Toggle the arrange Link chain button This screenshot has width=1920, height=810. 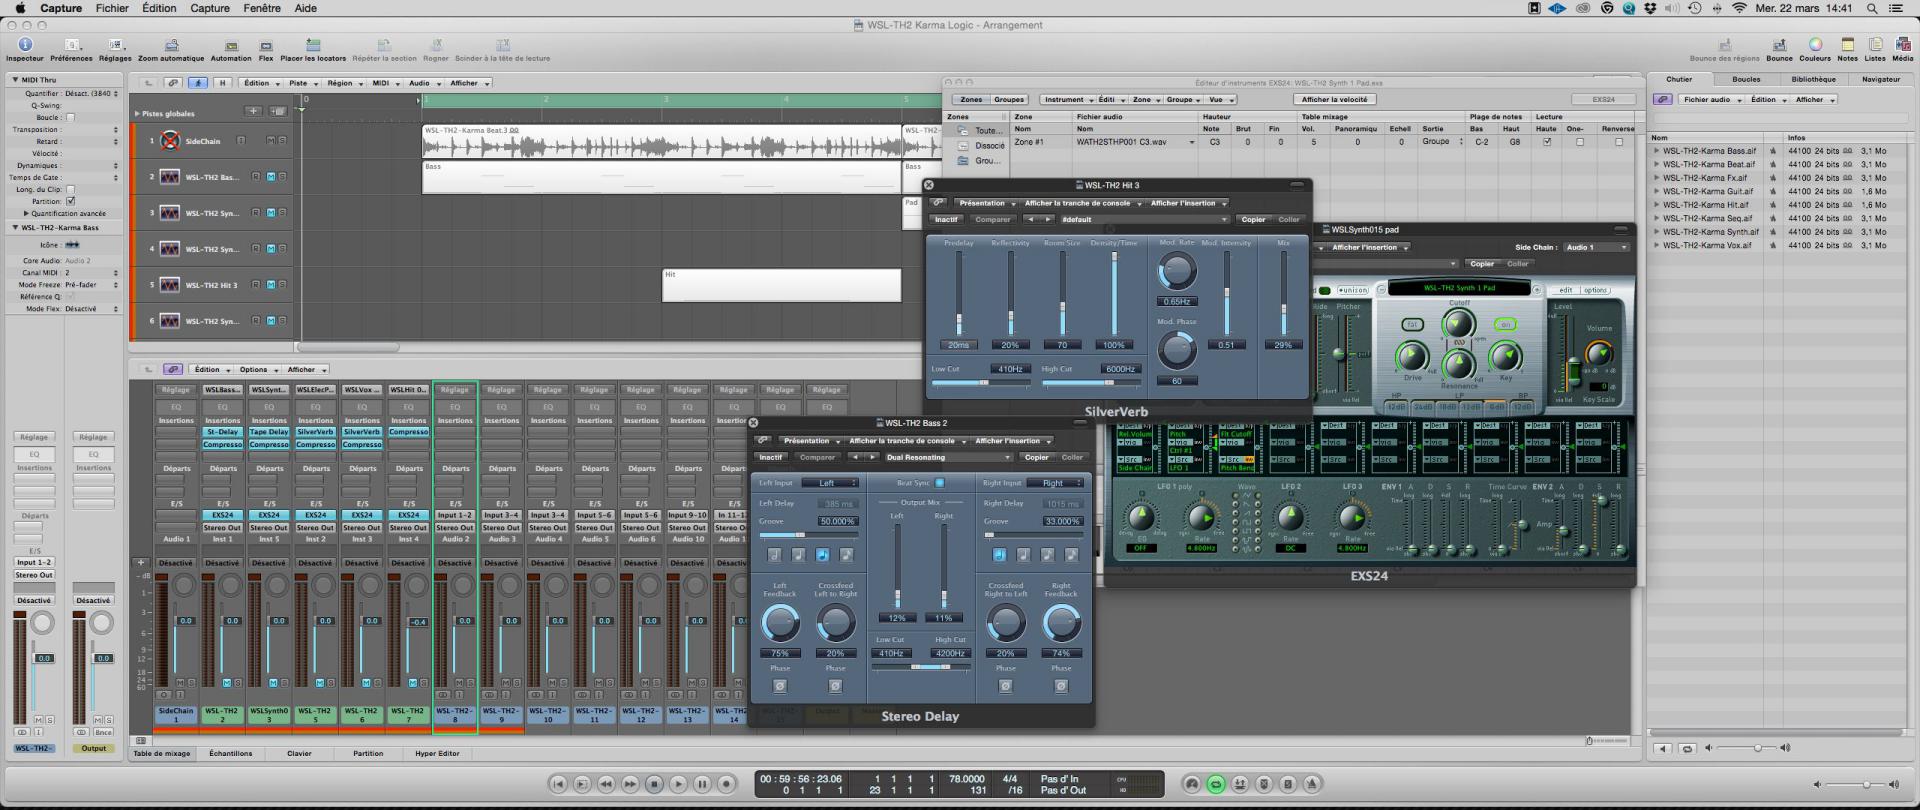(174, 83)
